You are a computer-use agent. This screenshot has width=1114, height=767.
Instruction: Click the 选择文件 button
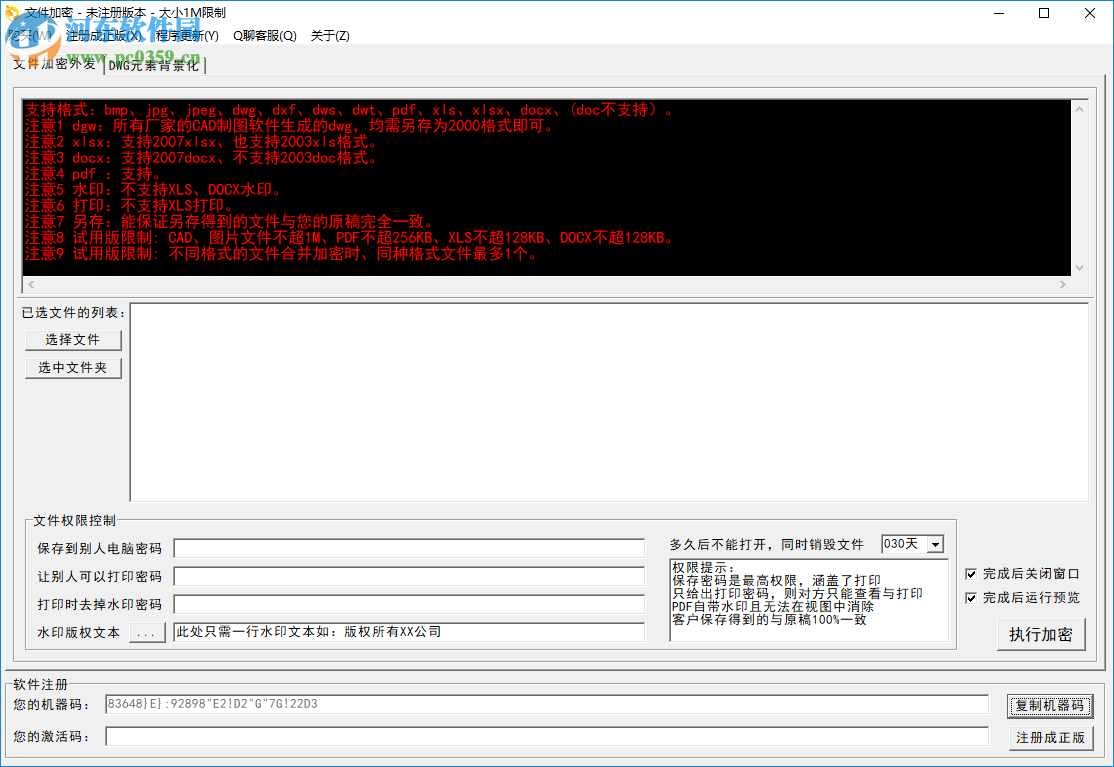[73, 340]
